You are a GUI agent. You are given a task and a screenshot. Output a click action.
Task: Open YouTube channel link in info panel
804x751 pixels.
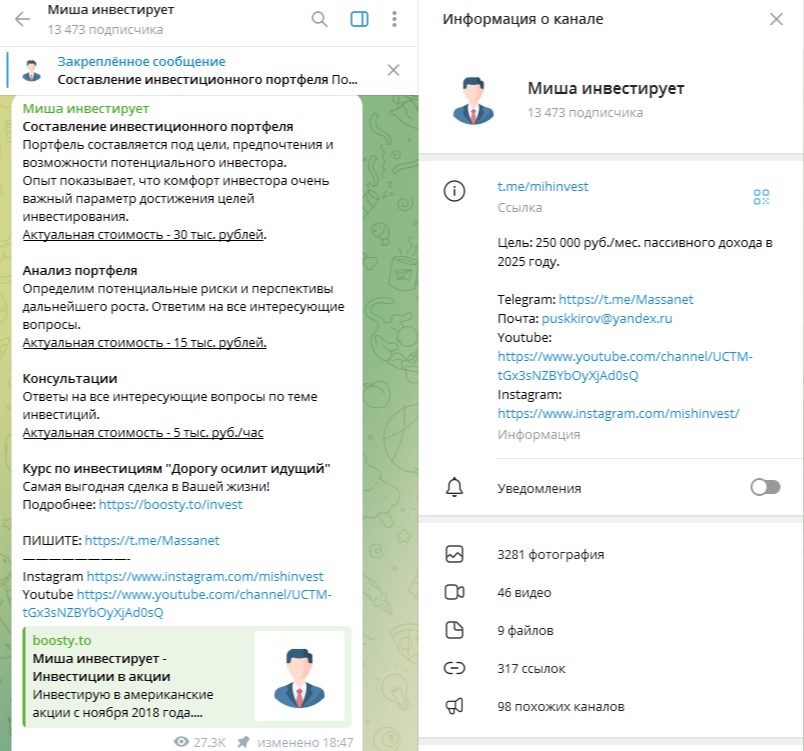click(625, 366)
